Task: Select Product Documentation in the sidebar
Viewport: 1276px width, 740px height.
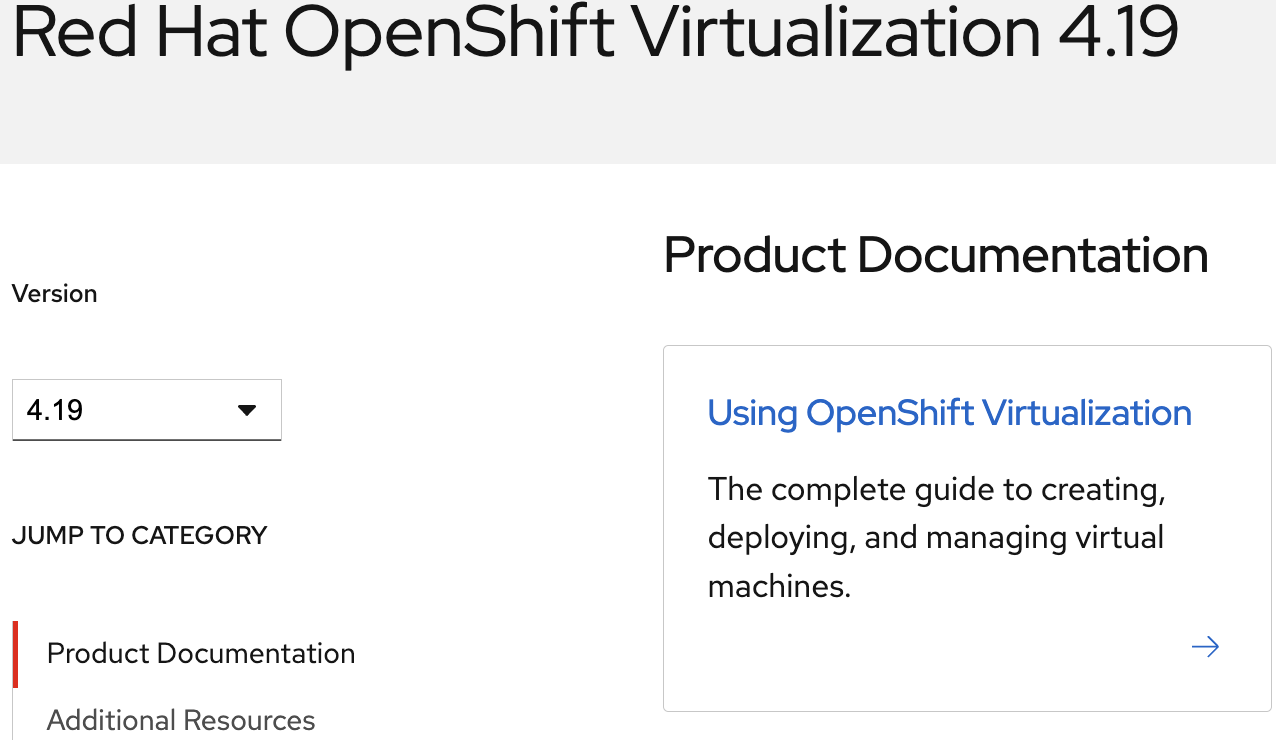Action: [x=201, y=654]
